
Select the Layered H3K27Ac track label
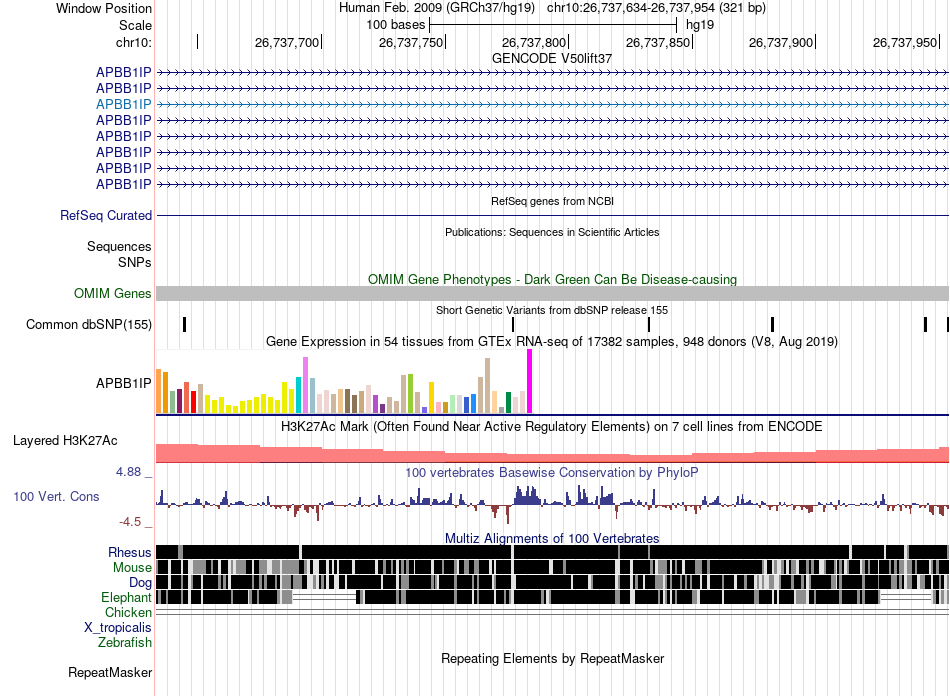(x=65, y=441)
